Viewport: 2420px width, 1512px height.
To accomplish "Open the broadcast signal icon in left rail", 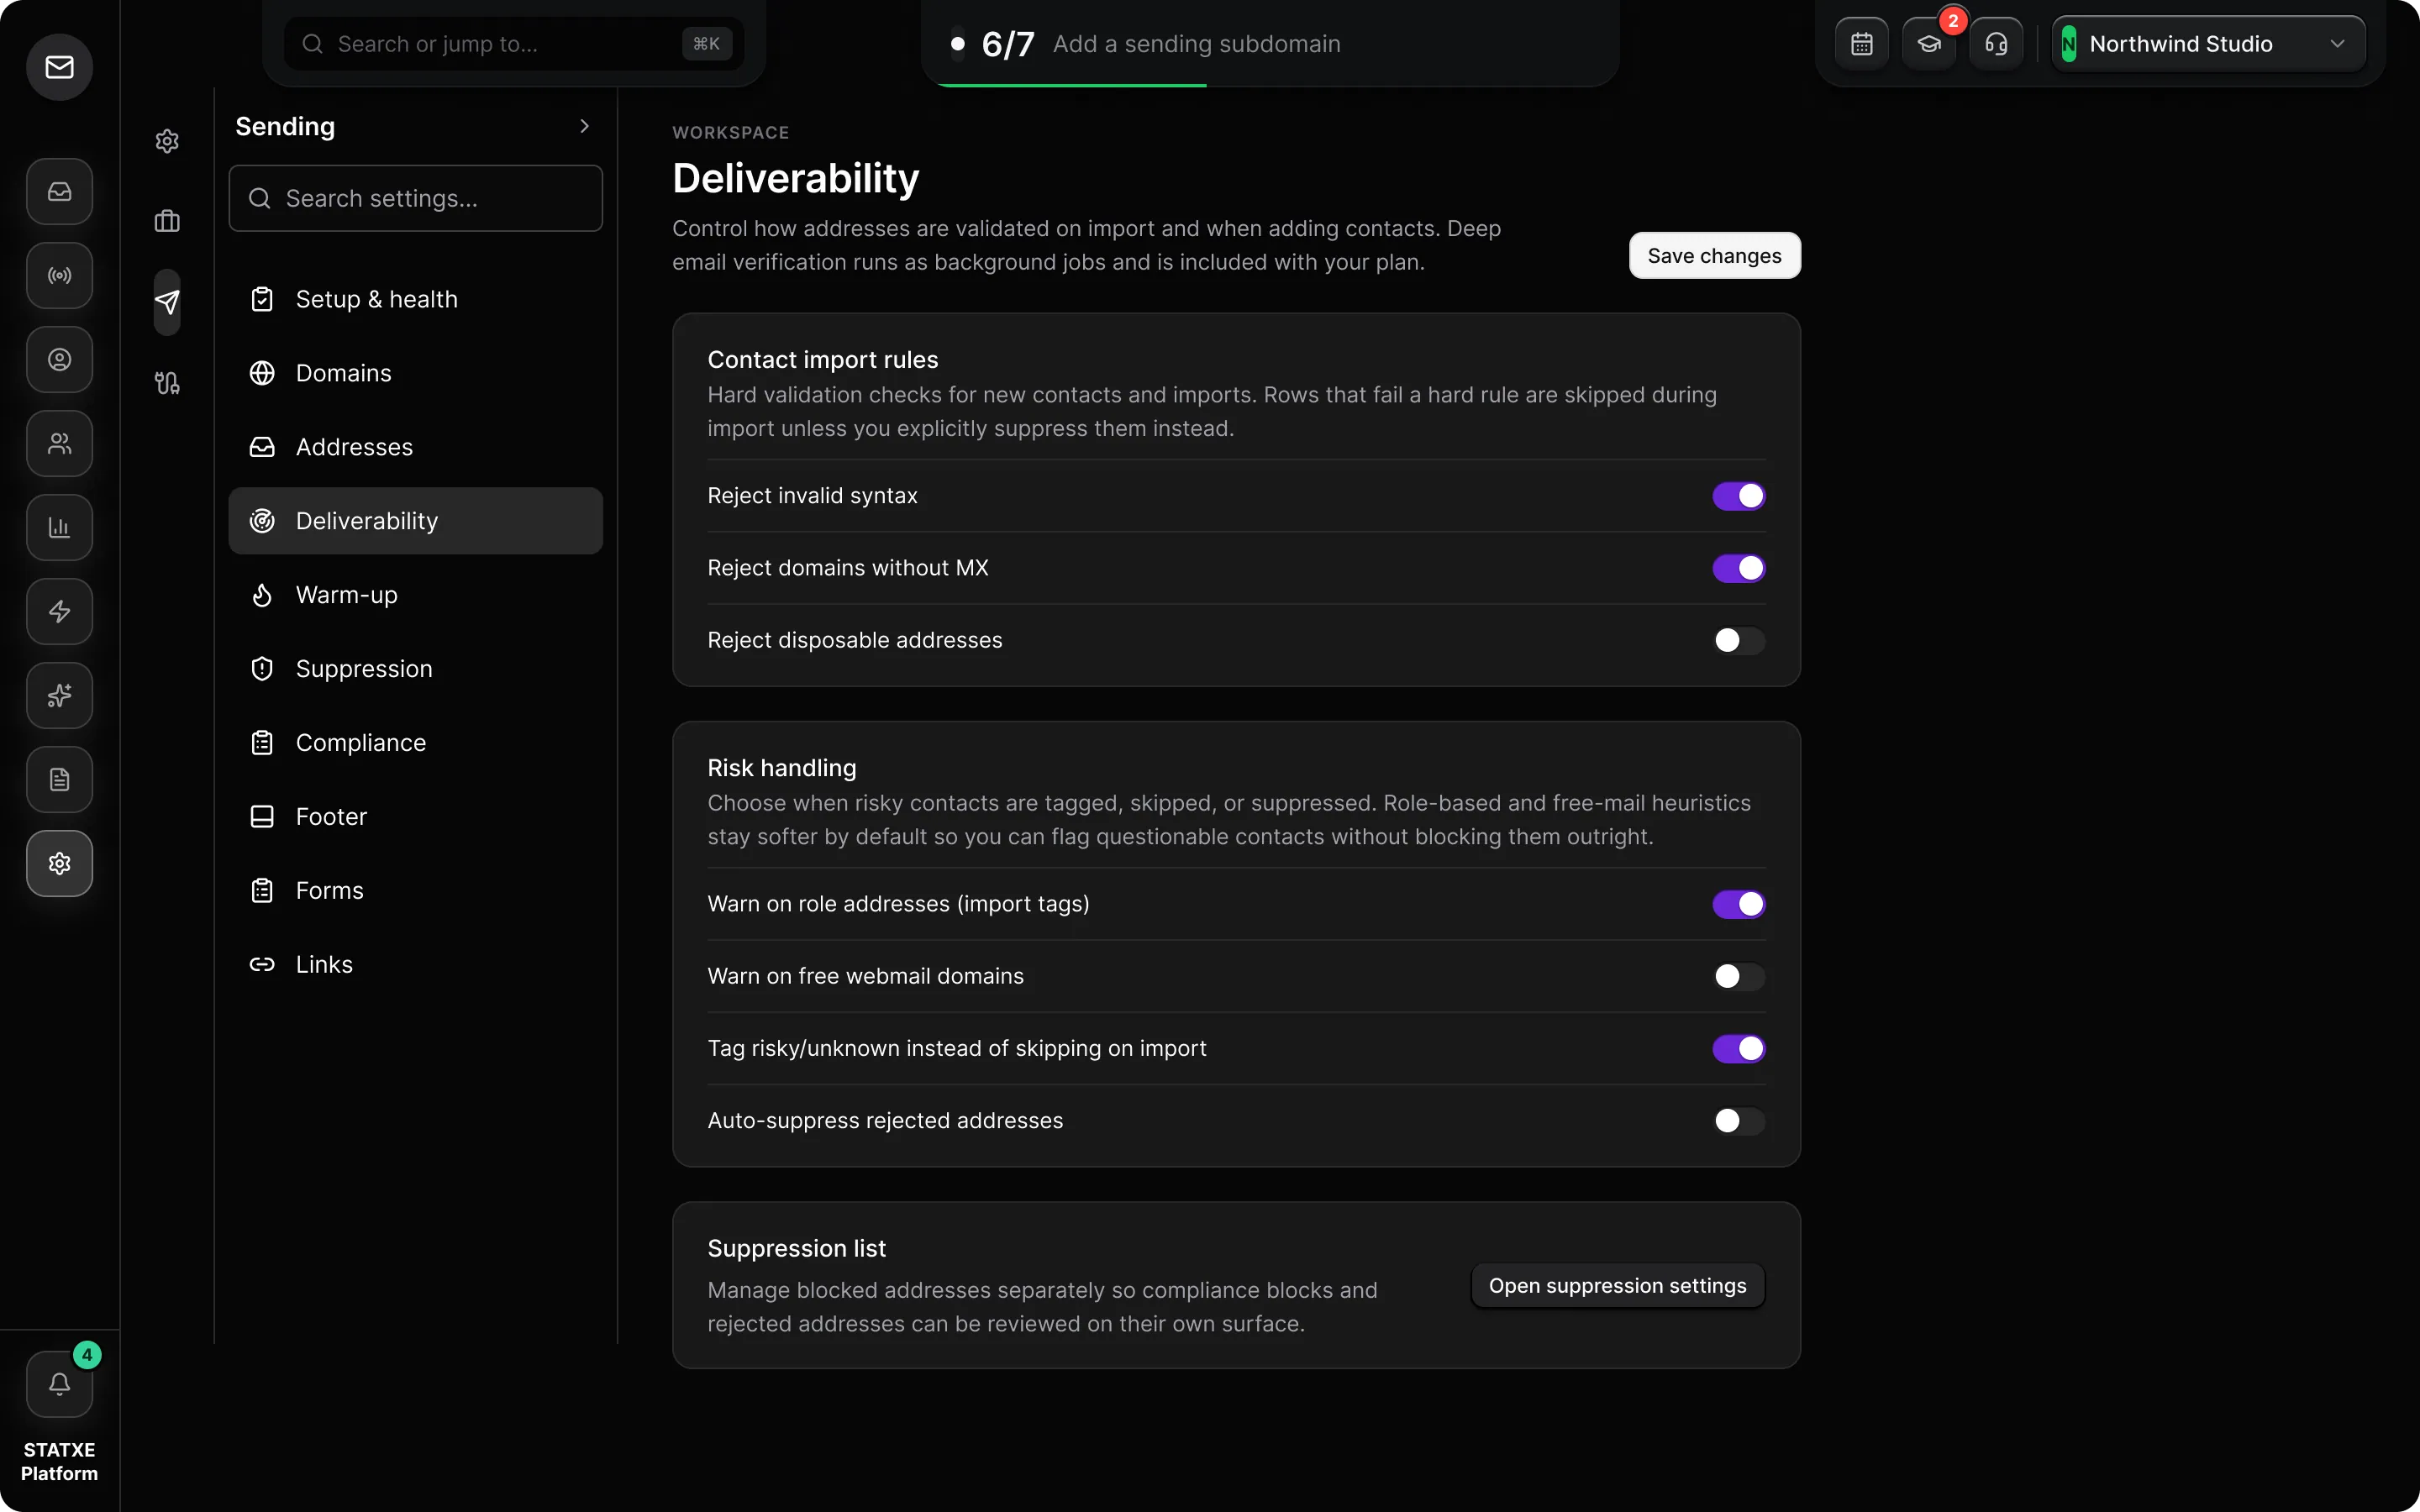I will click(x=59, y=275).
